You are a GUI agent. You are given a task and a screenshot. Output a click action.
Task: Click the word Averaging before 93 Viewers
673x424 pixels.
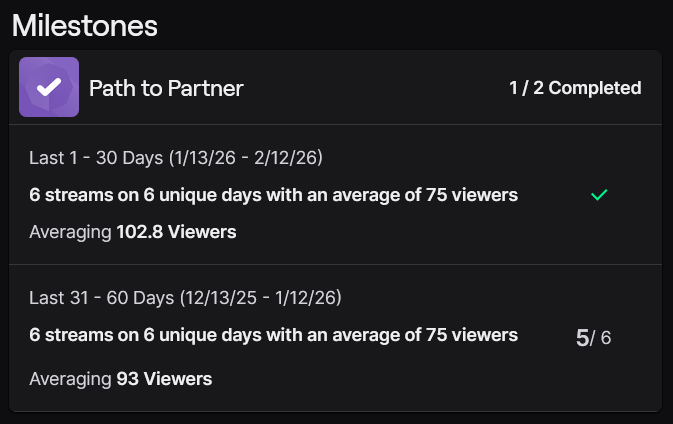[70, 379]
